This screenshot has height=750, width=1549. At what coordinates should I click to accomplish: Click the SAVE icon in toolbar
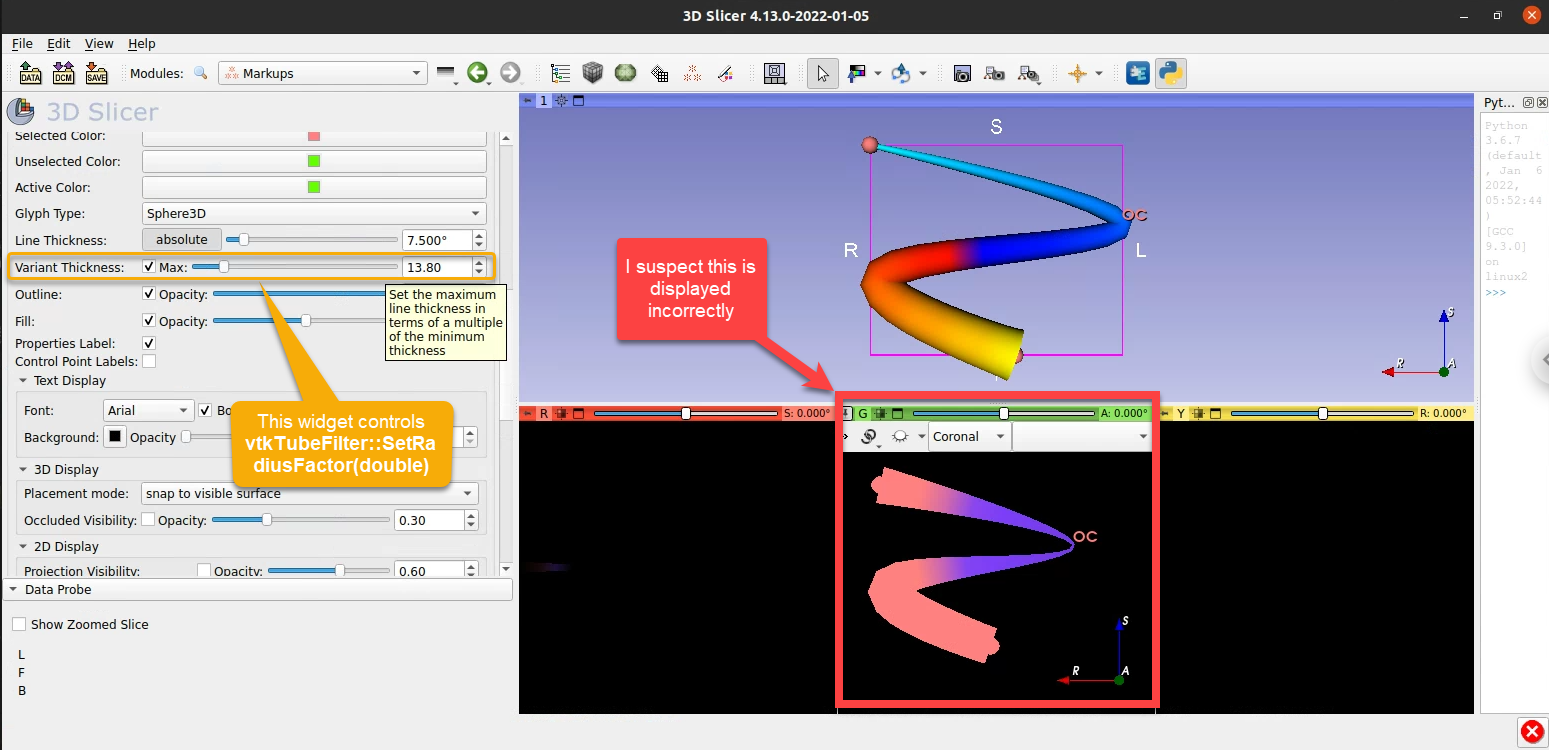(x=96, y=73)
